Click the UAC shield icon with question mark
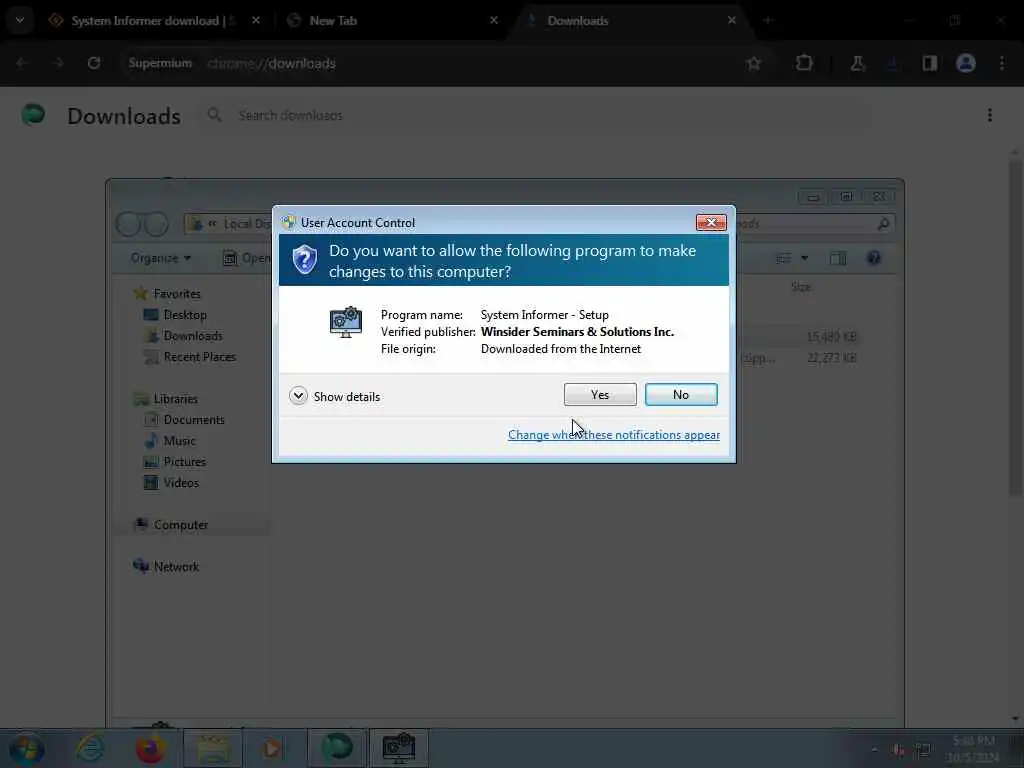Screen dimensions: 1024x768 tap(304, 260)
